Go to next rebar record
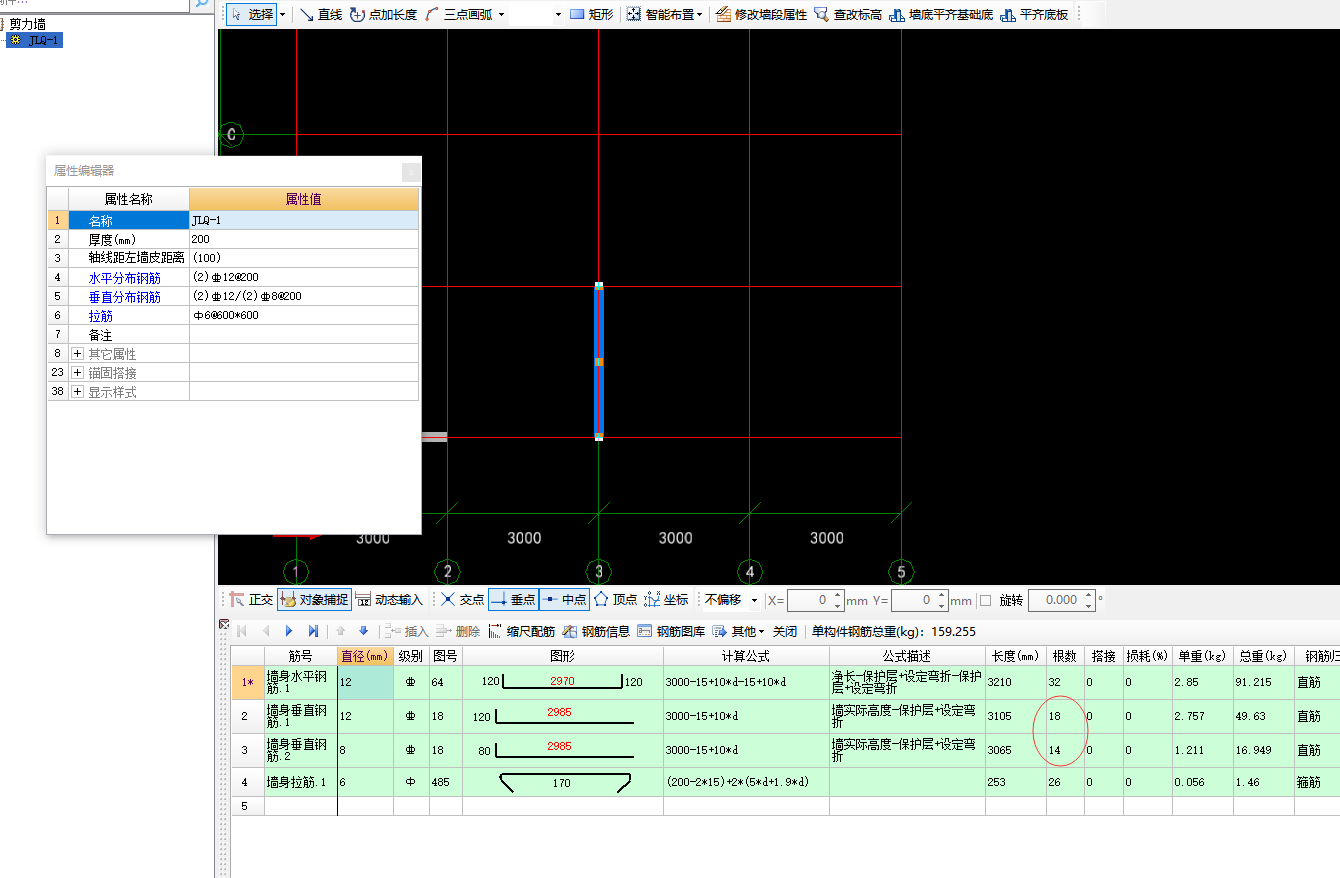This screenshot has width=1340, height=878. point(289,631)
